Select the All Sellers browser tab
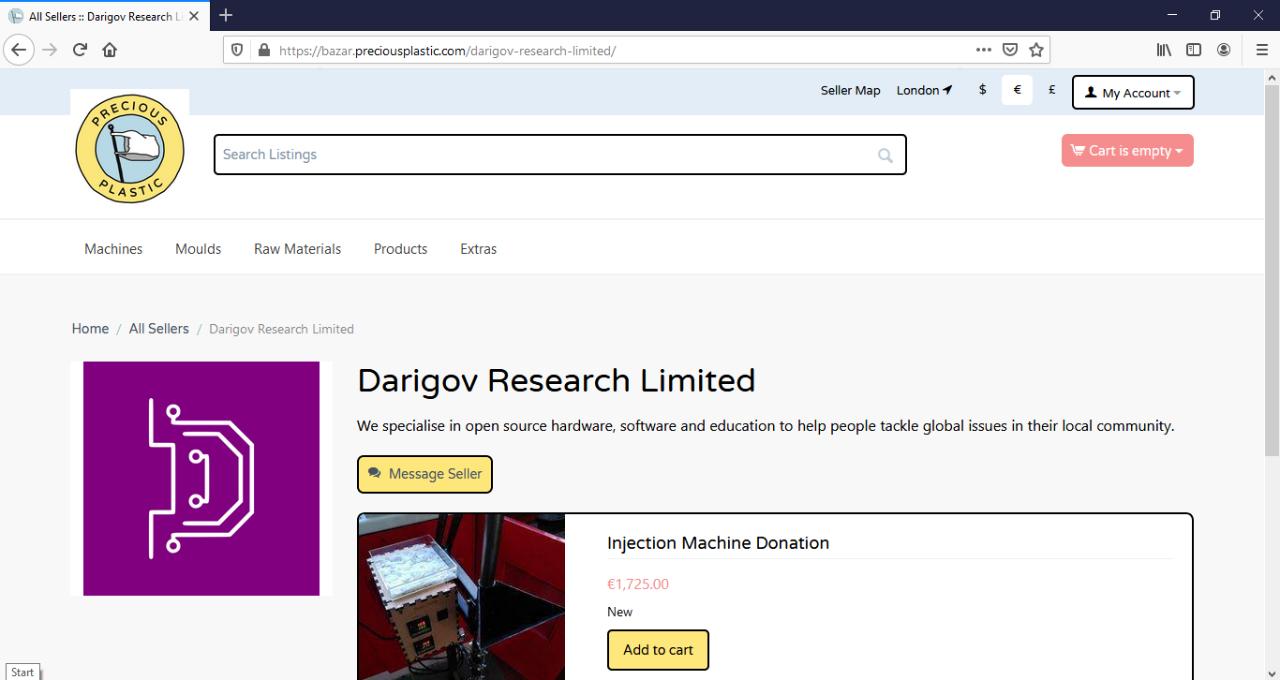 coord(104,16)
